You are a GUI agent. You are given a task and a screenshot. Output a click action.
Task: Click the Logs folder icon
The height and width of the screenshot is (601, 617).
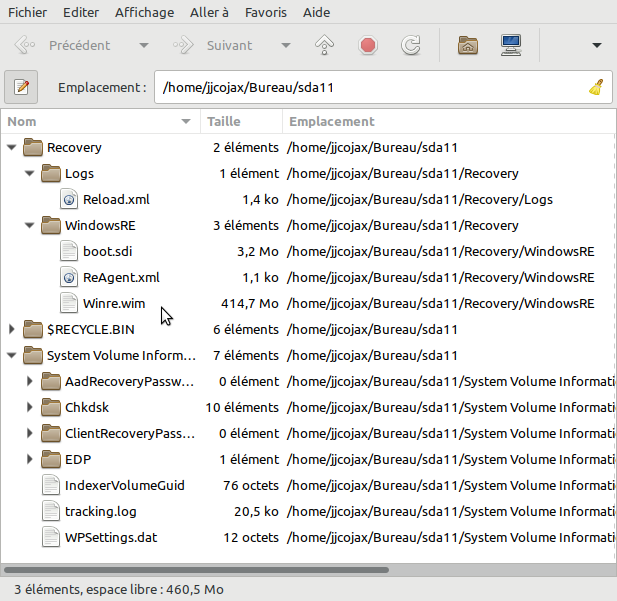(51, 173)
